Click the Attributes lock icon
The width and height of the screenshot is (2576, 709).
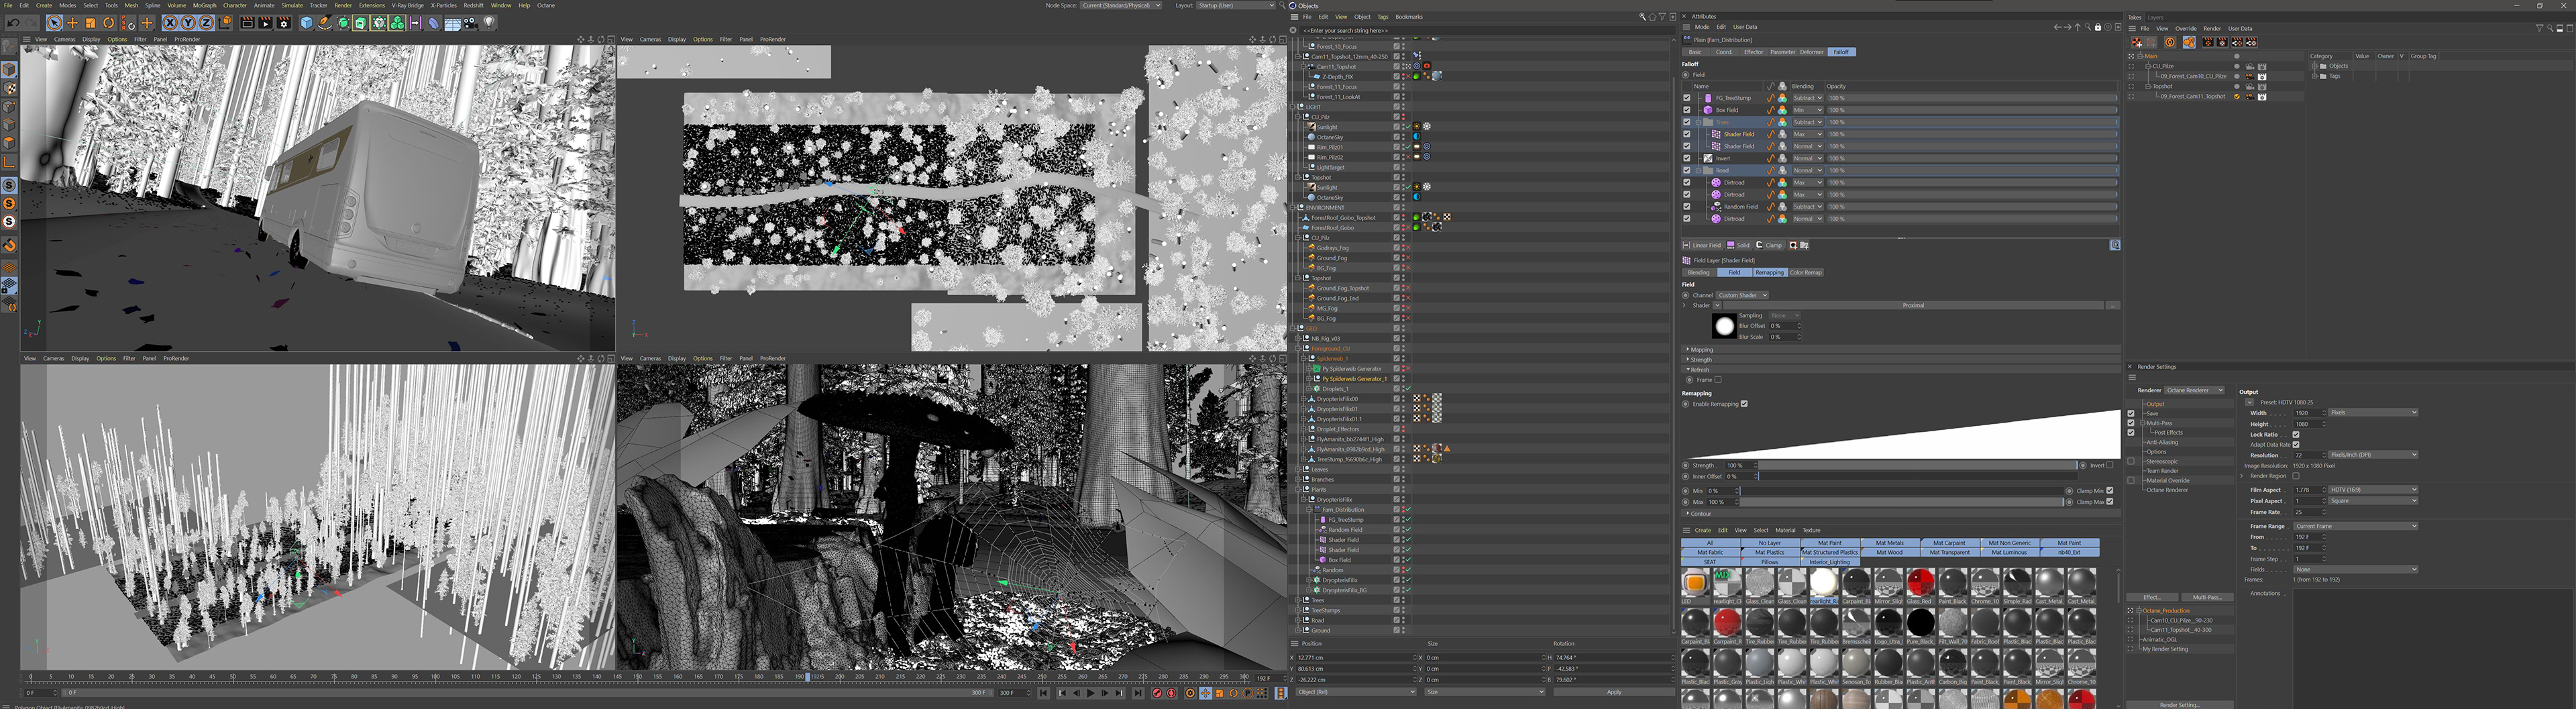pos(2098,27)
